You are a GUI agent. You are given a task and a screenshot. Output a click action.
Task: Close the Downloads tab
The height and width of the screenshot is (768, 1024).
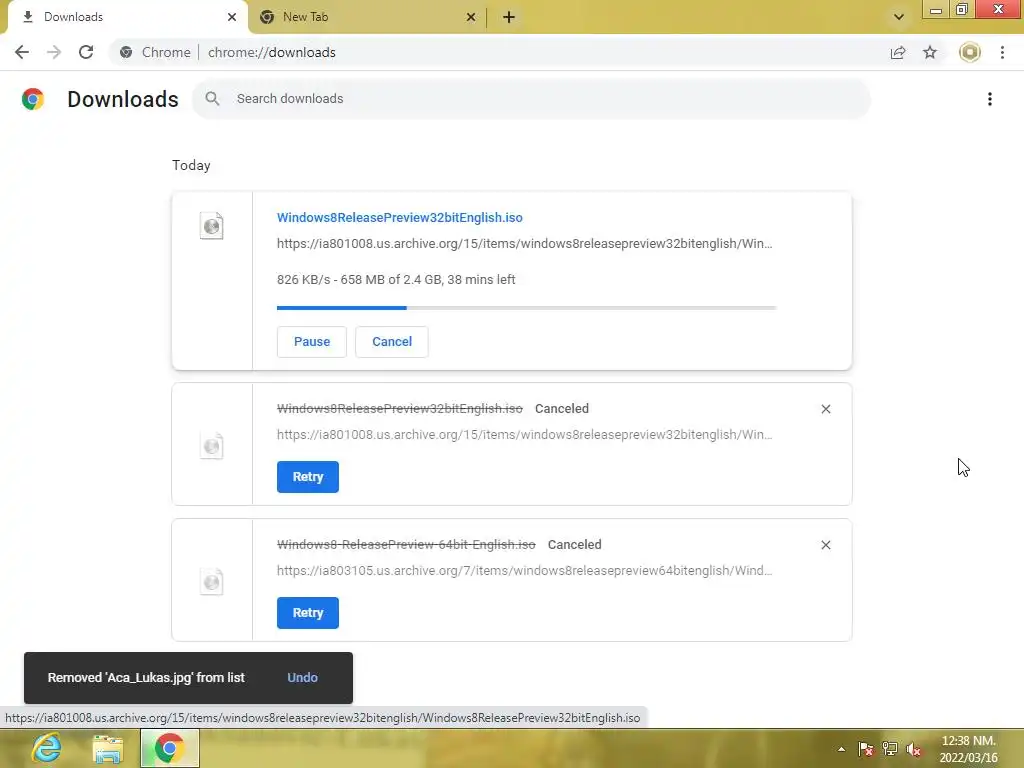coord(232,17)
